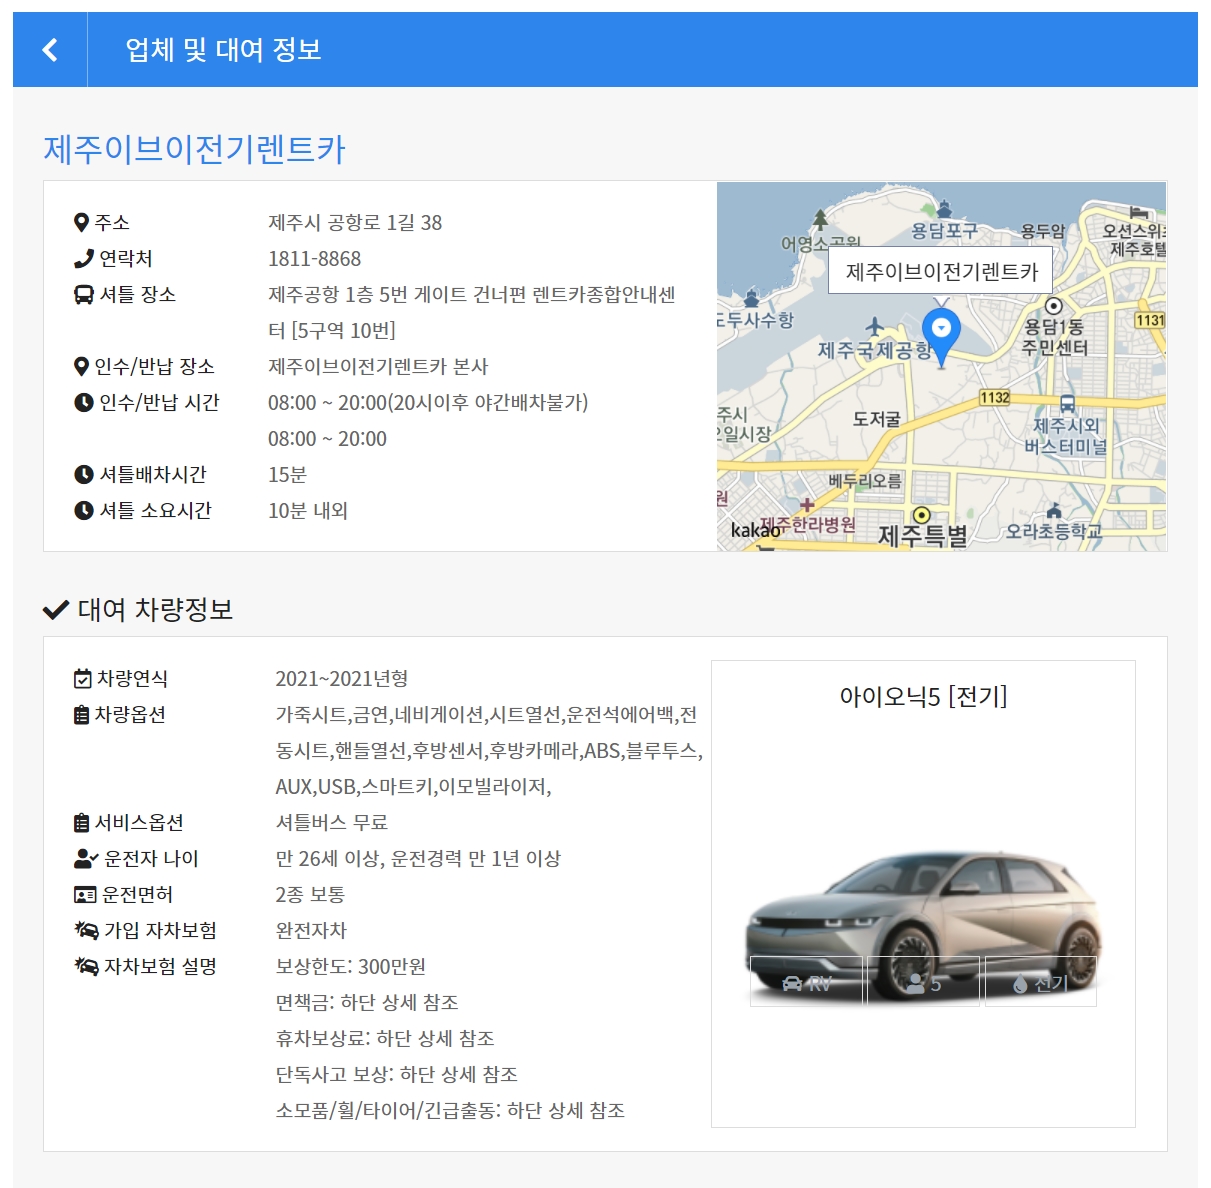Click the calendar icon next to 차량연식
The image size is (1211, 1188).
(85, 677)
